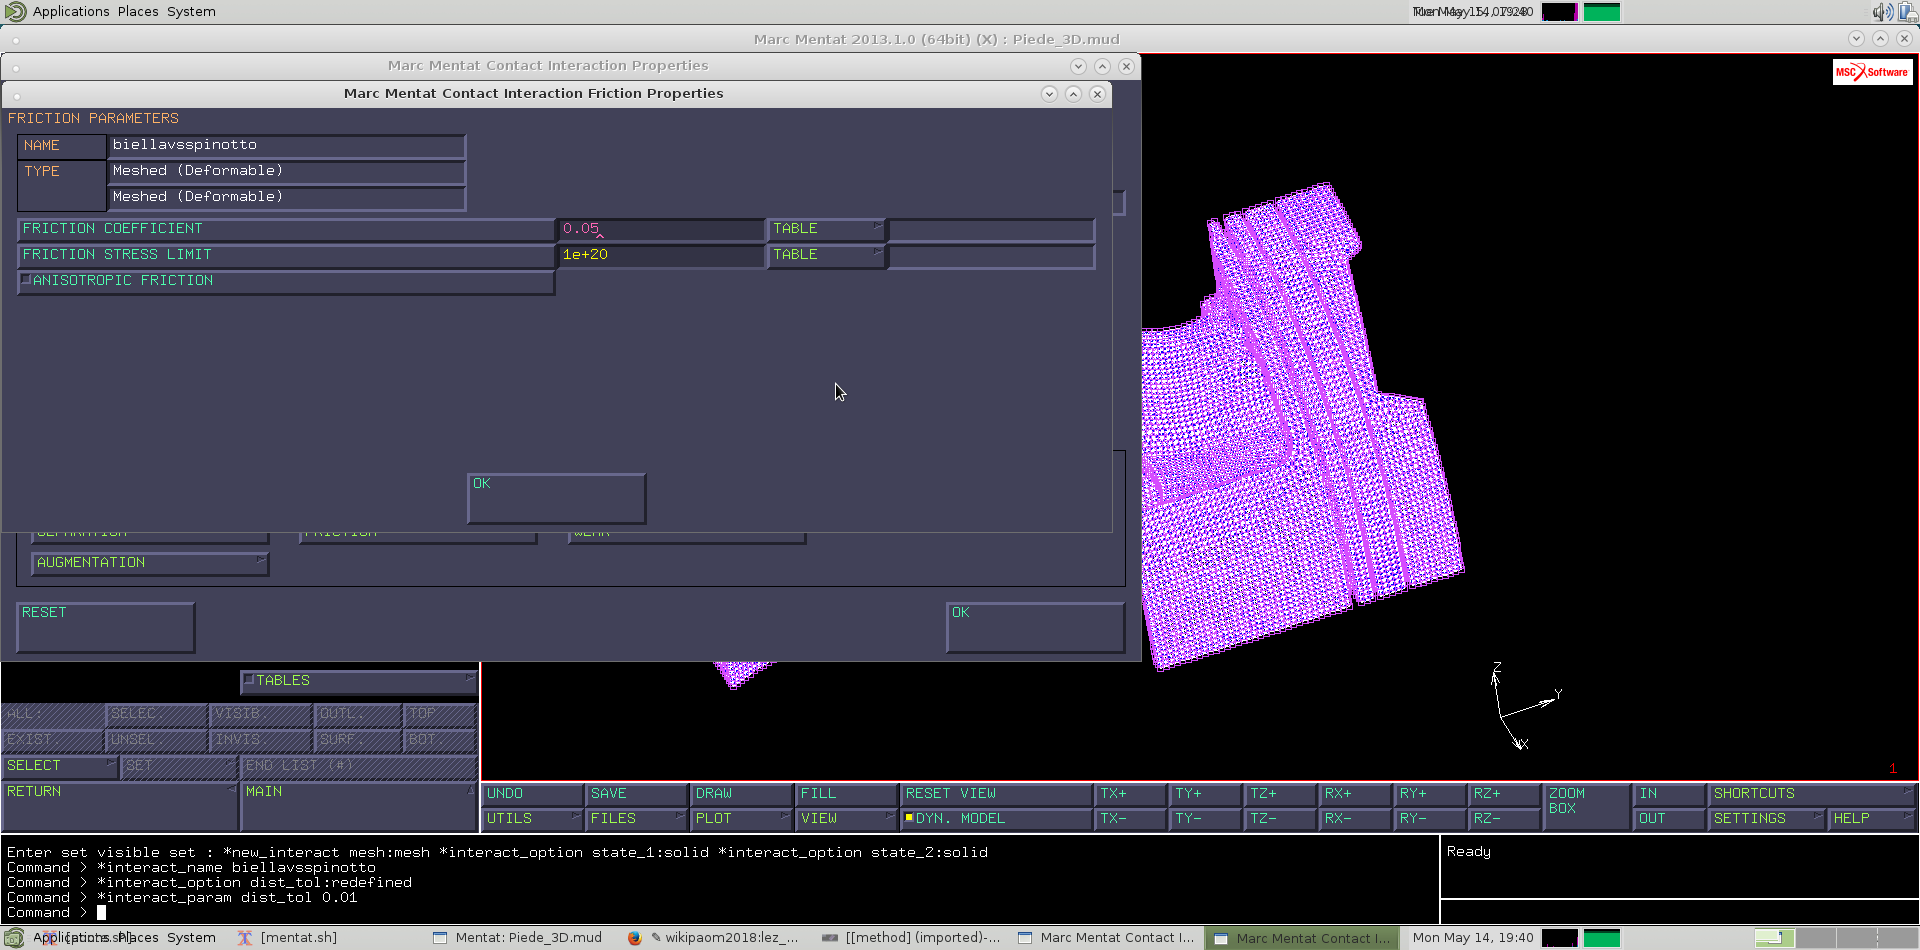The height and width of the screenshot is (950, 1920).
Task: Click the friction coefficient table name field
Action: coord(991,230)
